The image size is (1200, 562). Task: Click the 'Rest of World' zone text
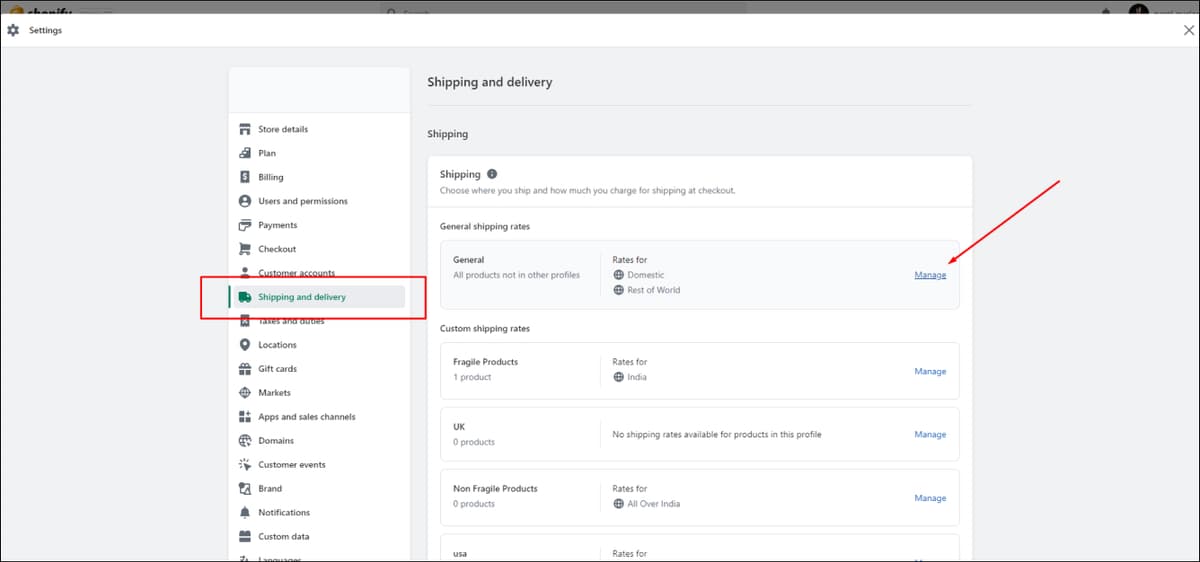point(654,291)
